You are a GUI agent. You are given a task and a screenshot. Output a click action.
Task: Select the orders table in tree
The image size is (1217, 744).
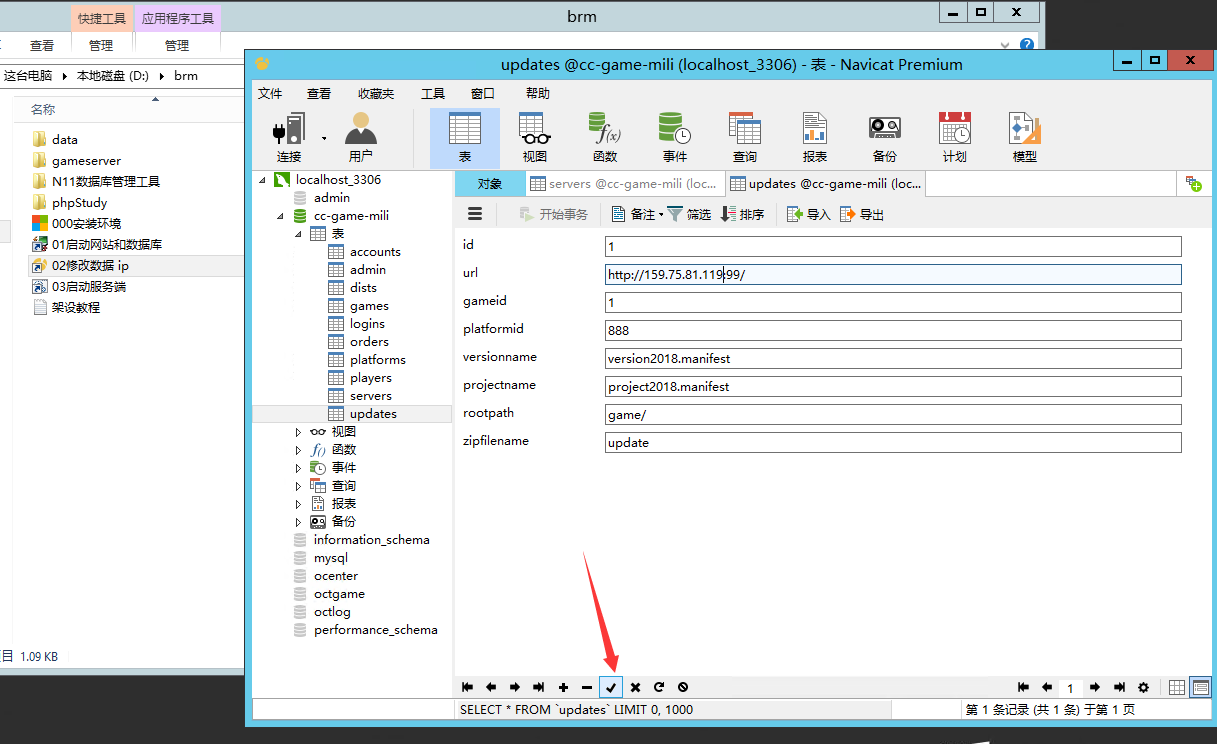pyautogui.click(x=369, y=342)
